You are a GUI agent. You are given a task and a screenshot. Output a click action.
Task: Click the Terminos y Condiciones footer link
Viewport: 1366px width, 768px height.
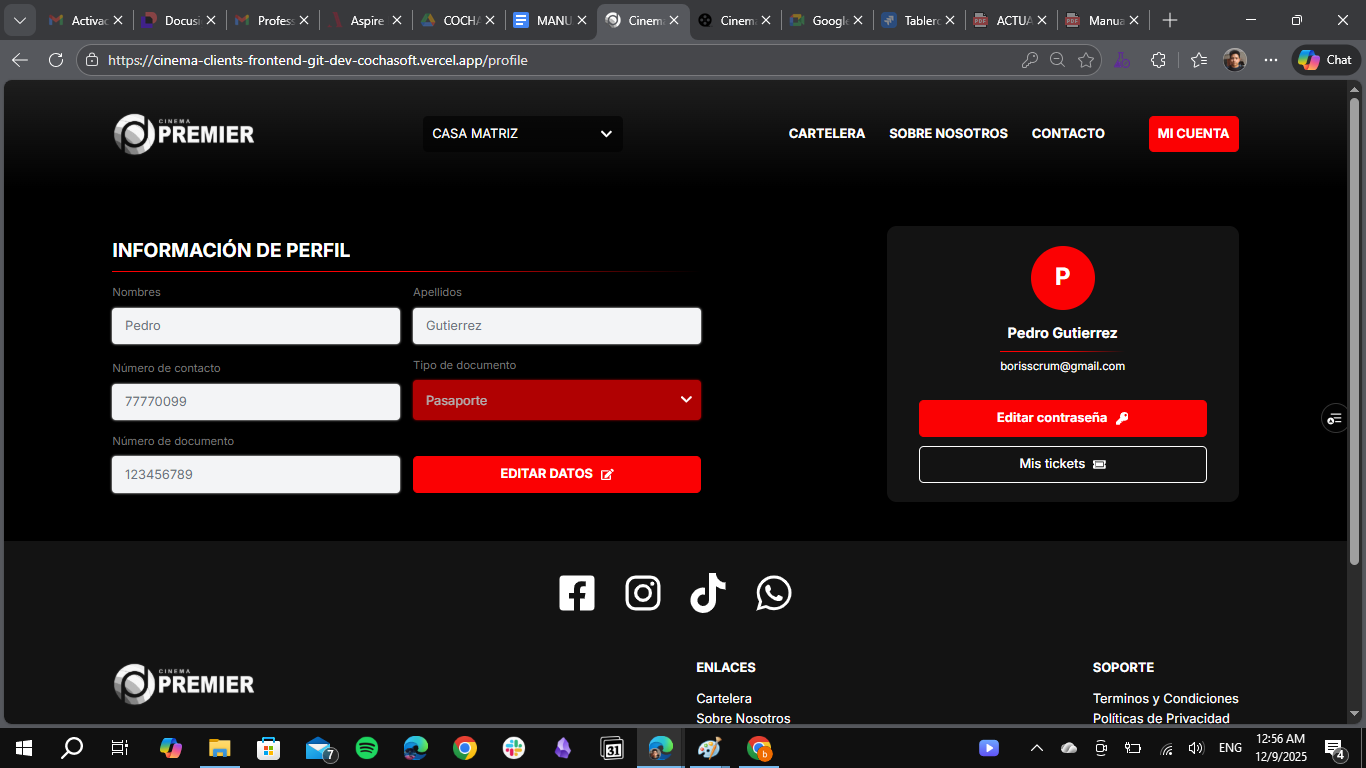pos(1165,698)
